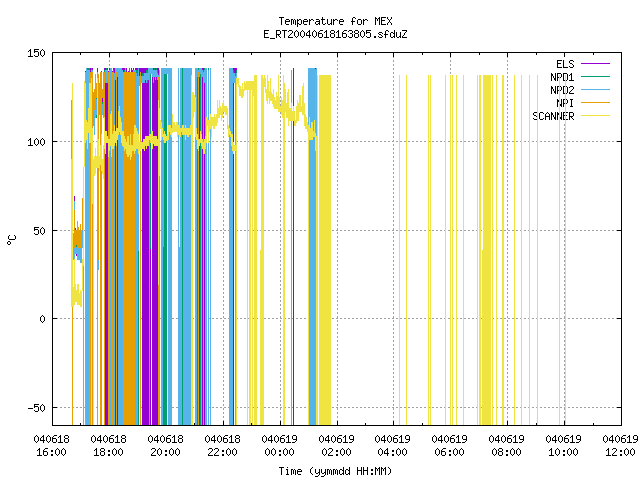Pick the yellow SCANNER legend line sample
This screenshot has height=480, width=640.
click(596, 116)
